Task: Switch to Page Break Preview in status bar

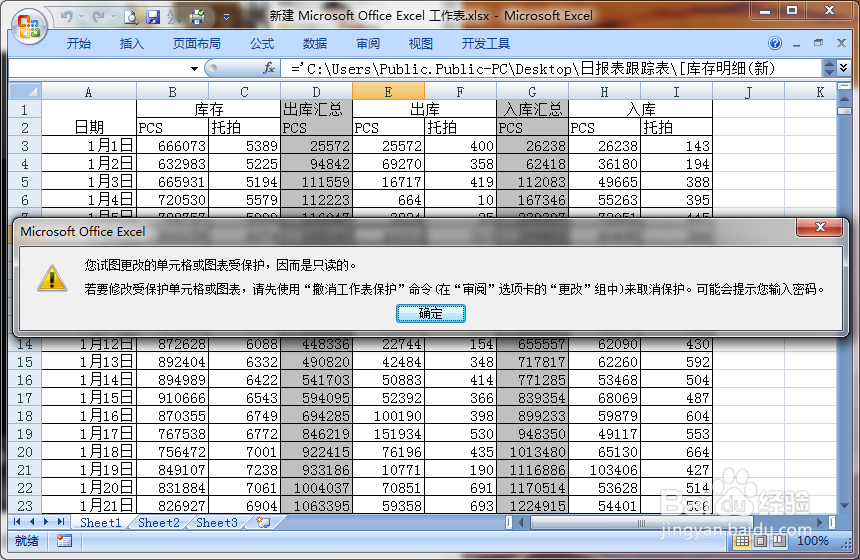Action: click(x=779, y=541)
